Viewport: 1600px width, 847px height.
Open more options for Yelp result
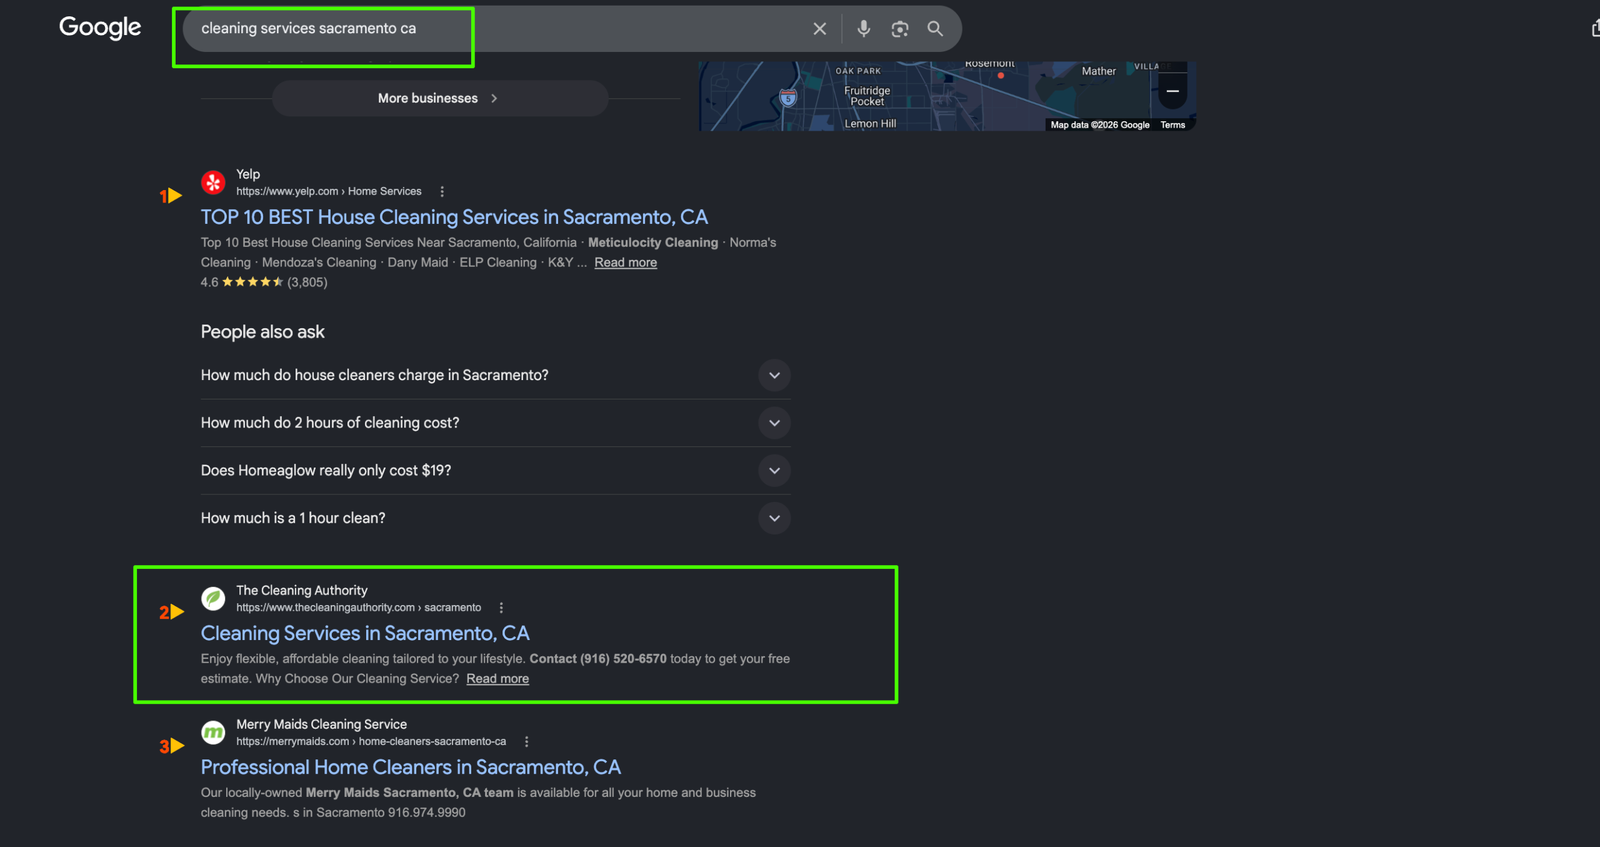442,191
